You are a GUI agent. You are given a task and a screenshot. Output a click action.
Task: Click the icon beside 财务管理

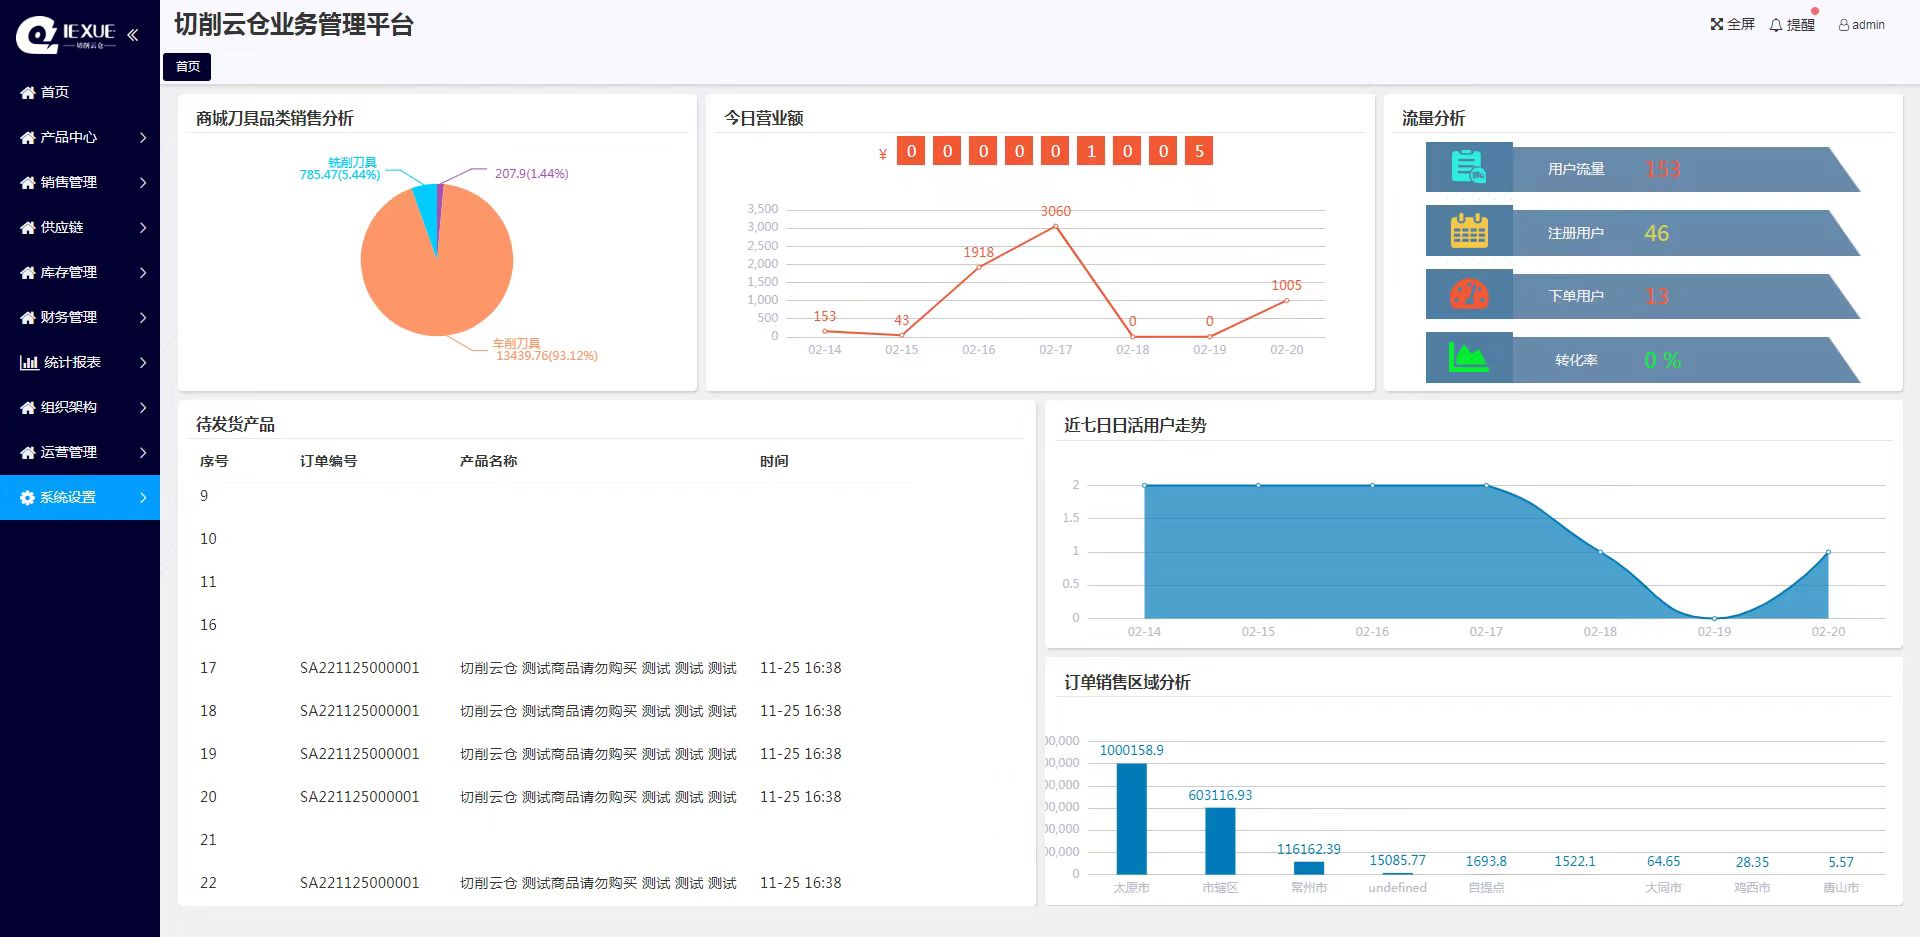click(28, 317)
